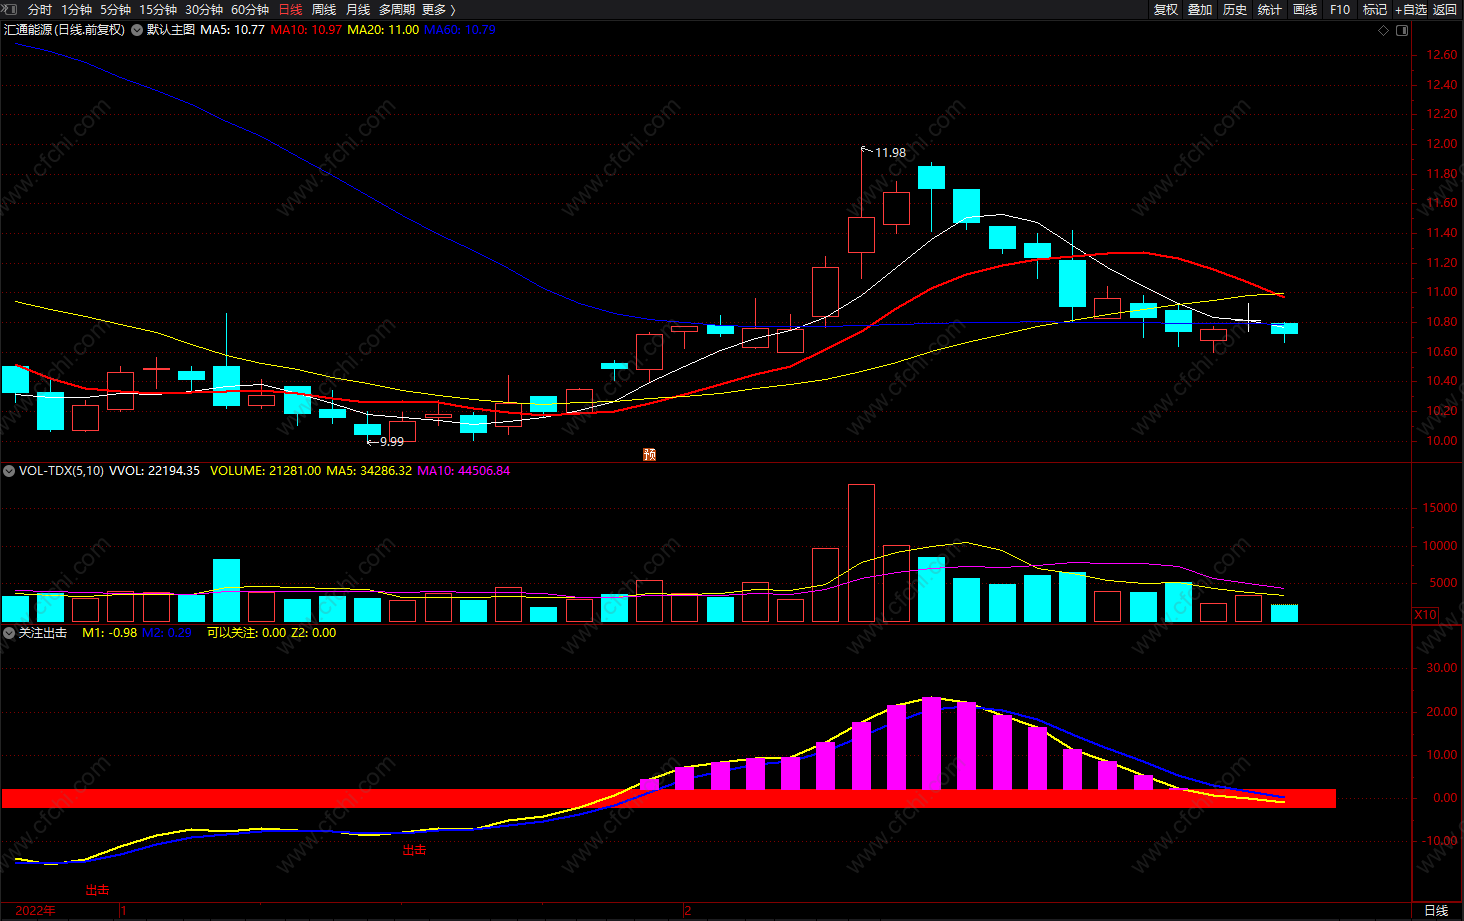Click the 可以关注: 0.00 label

click(246, 633)
